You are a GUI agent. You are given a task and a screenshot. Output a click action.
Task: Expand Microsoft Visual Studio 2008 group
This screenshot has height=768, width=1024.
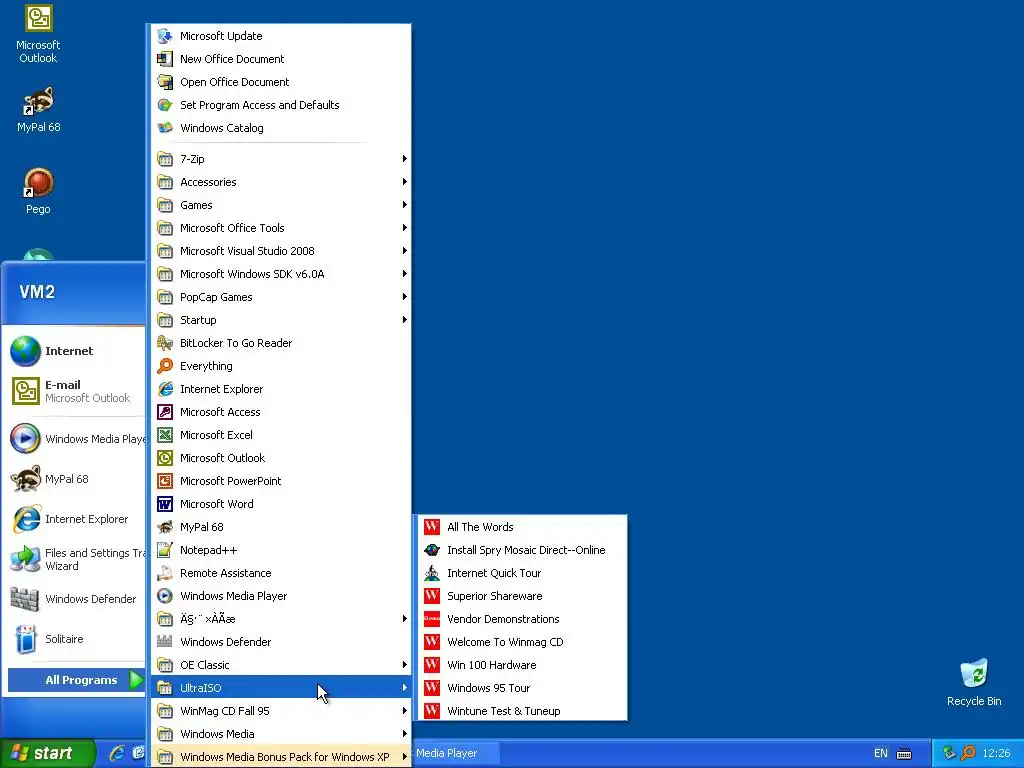coord(281,251)
